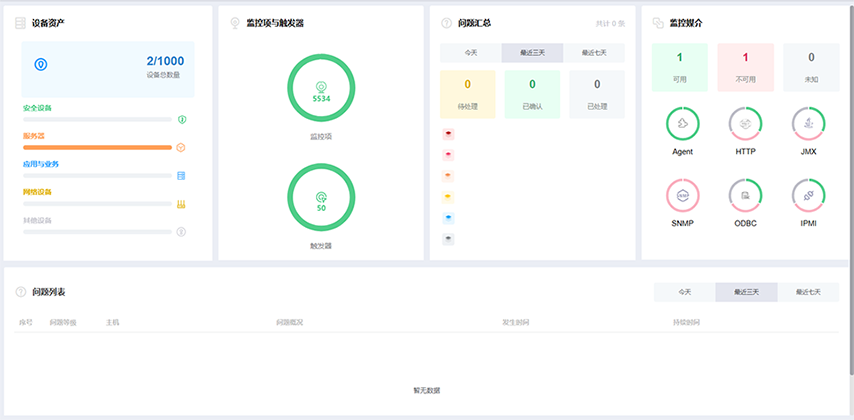This screenshot has height=420, width=854.
Task: Click the 发生时间 column header
Action: (515, 322)
